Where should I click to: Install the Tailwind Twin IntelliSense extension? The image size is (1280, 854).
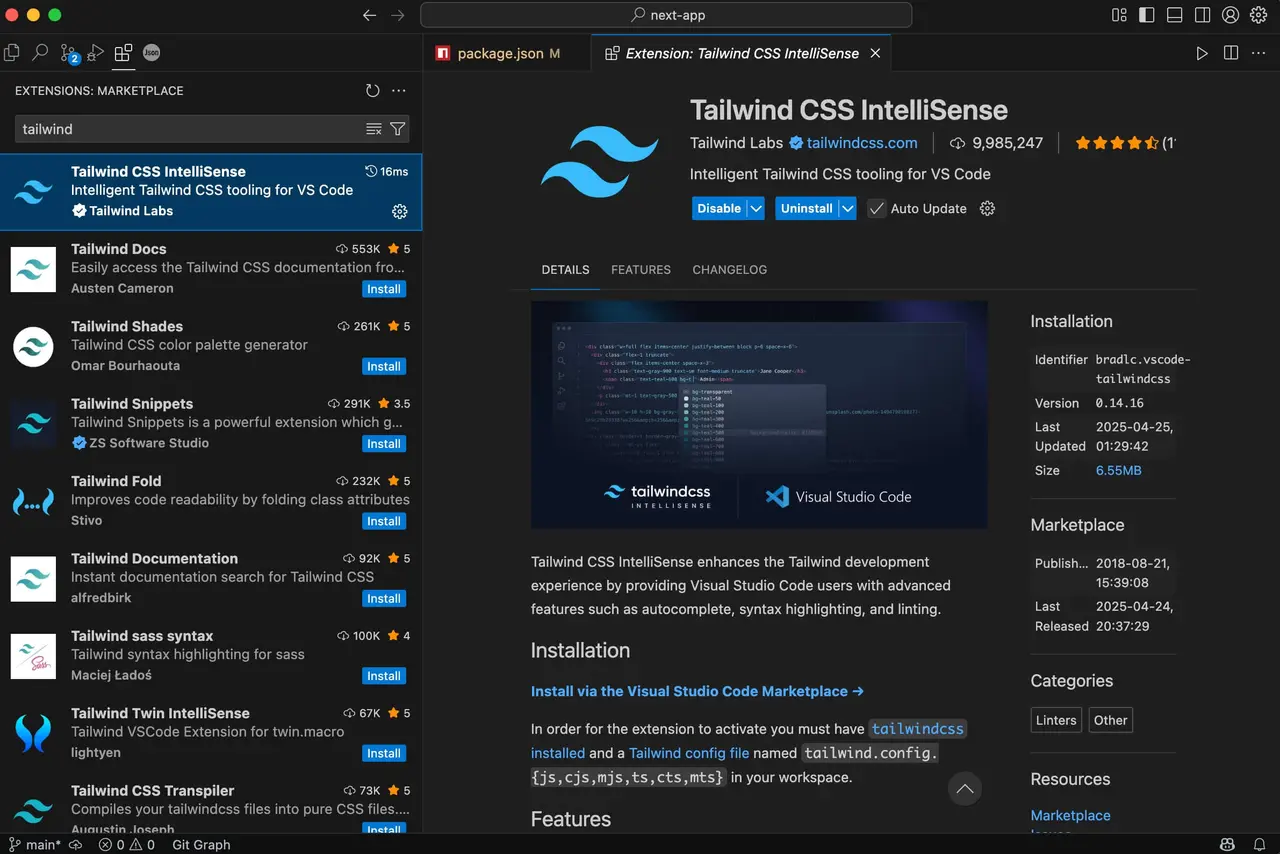tap(383, 754)
